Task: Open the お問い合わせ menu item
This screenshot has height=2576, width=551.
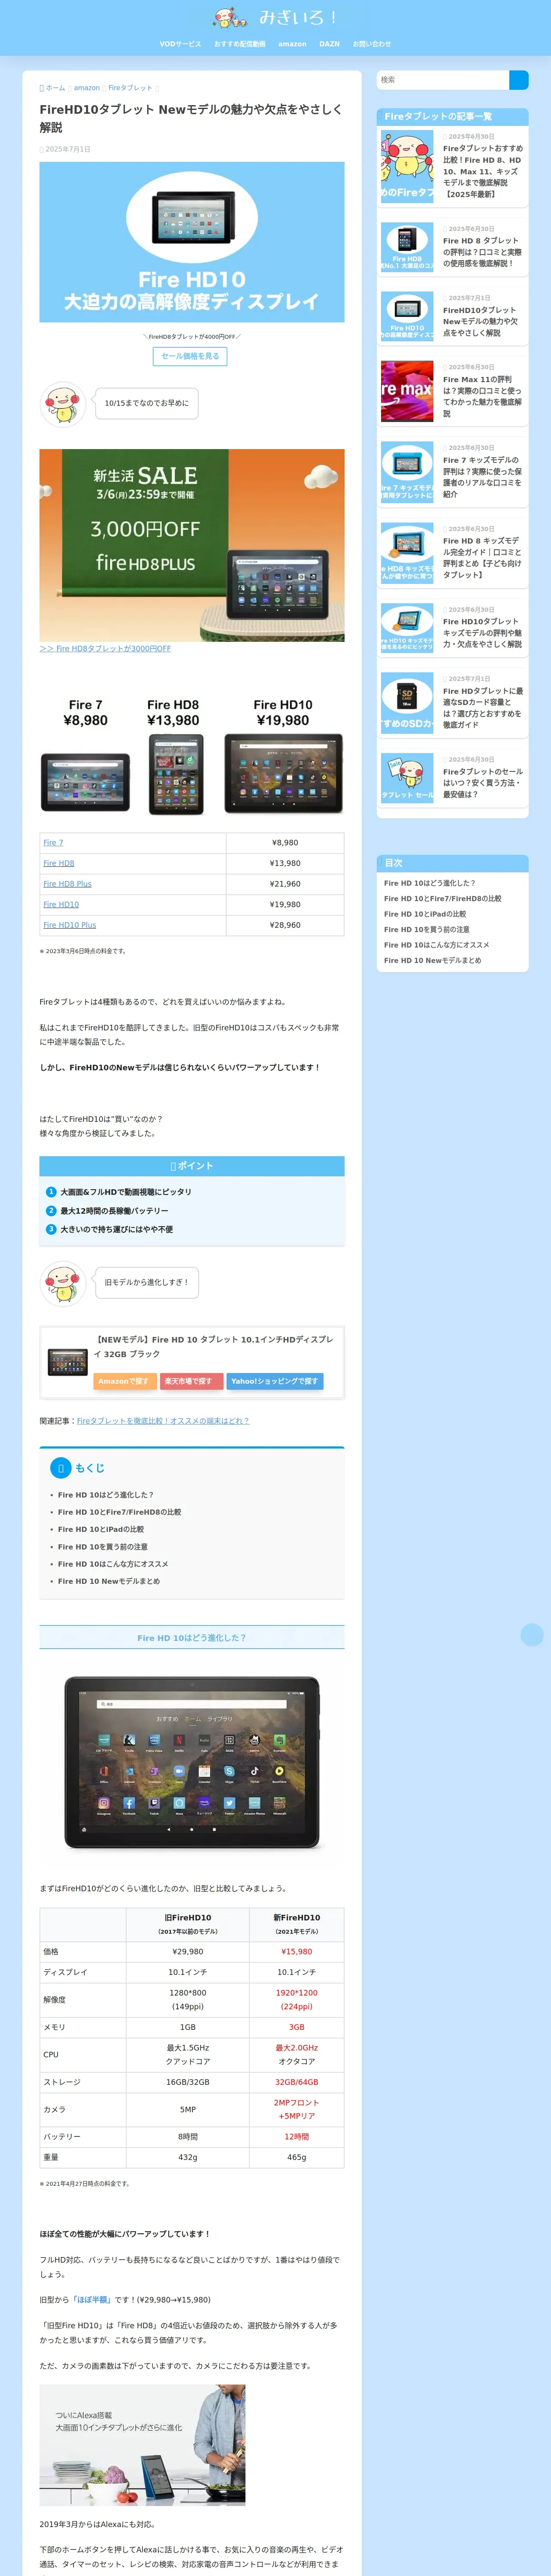Action: click(372, 44)
